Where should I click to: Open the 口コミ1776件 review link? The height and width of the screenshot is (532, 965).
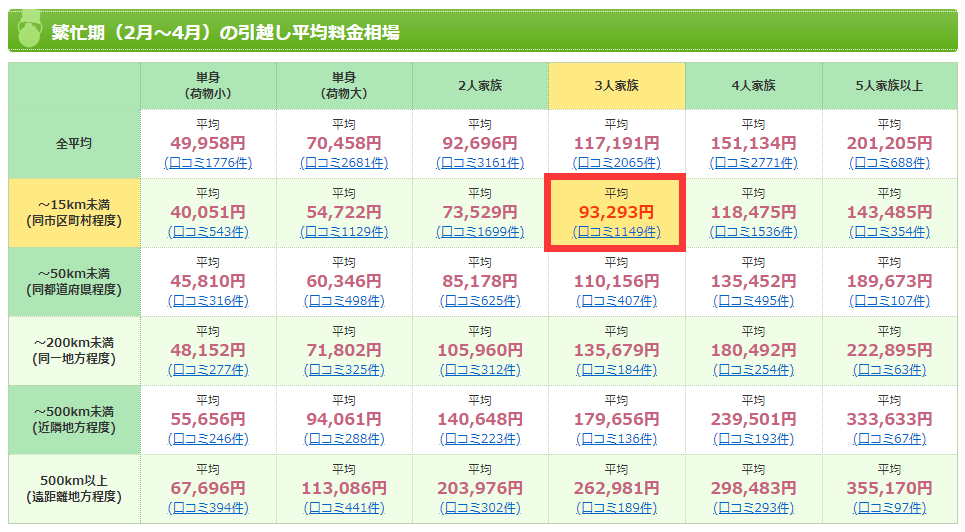208,163
